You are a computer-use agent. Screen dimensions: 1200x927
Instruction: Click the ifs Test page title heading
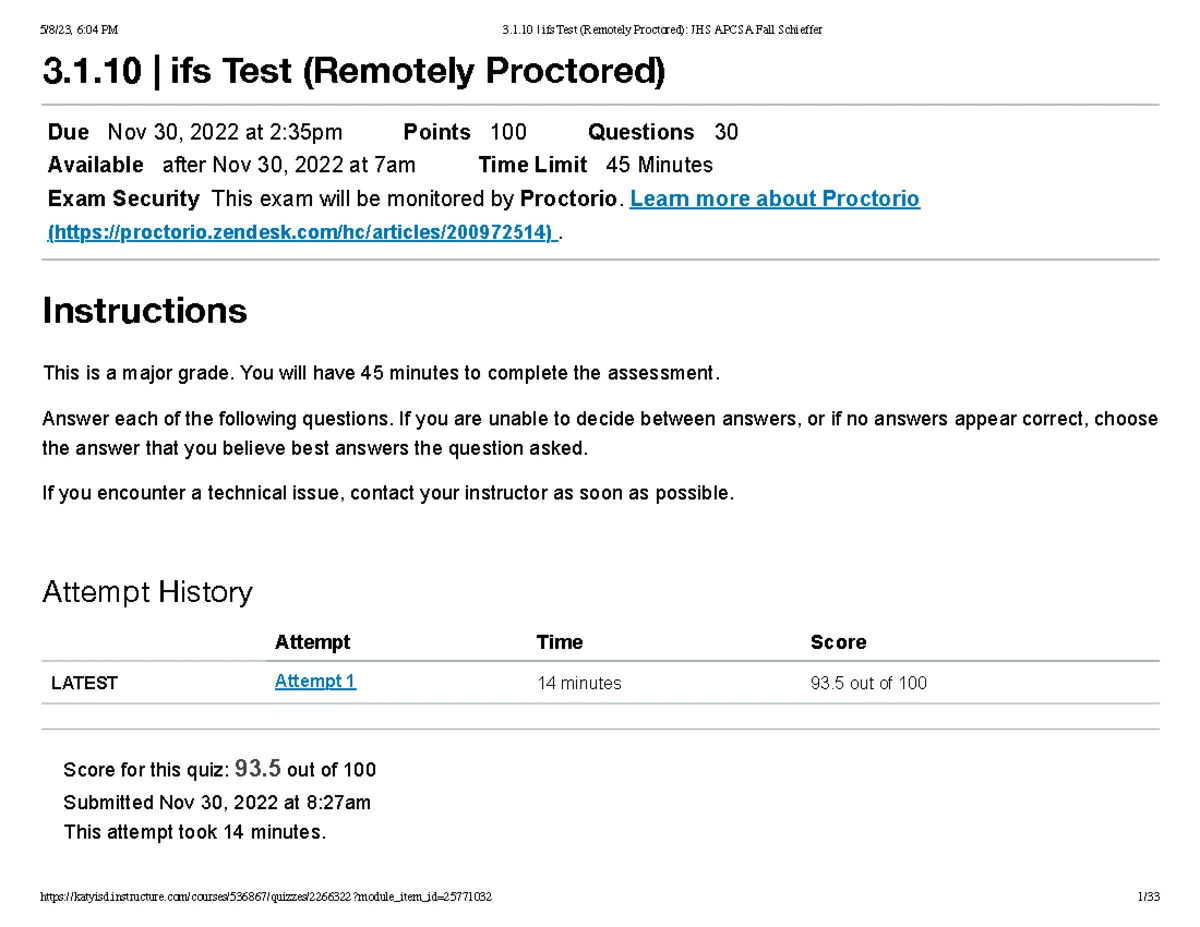click(x=353, y=72)
